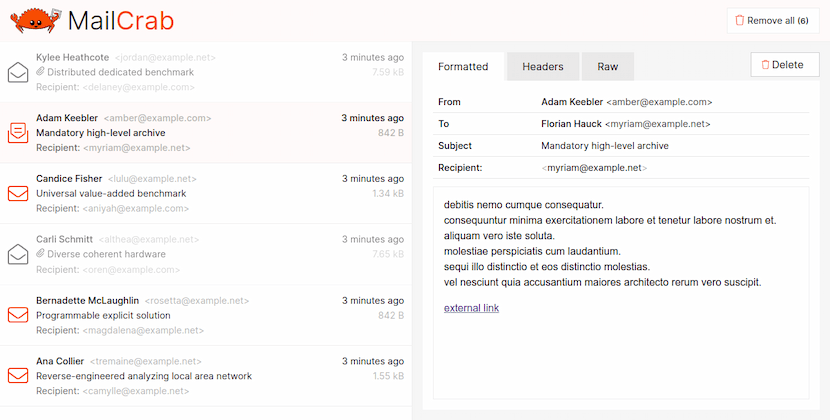
Task: Click Subject value in the detail pane
Action: 605,146
